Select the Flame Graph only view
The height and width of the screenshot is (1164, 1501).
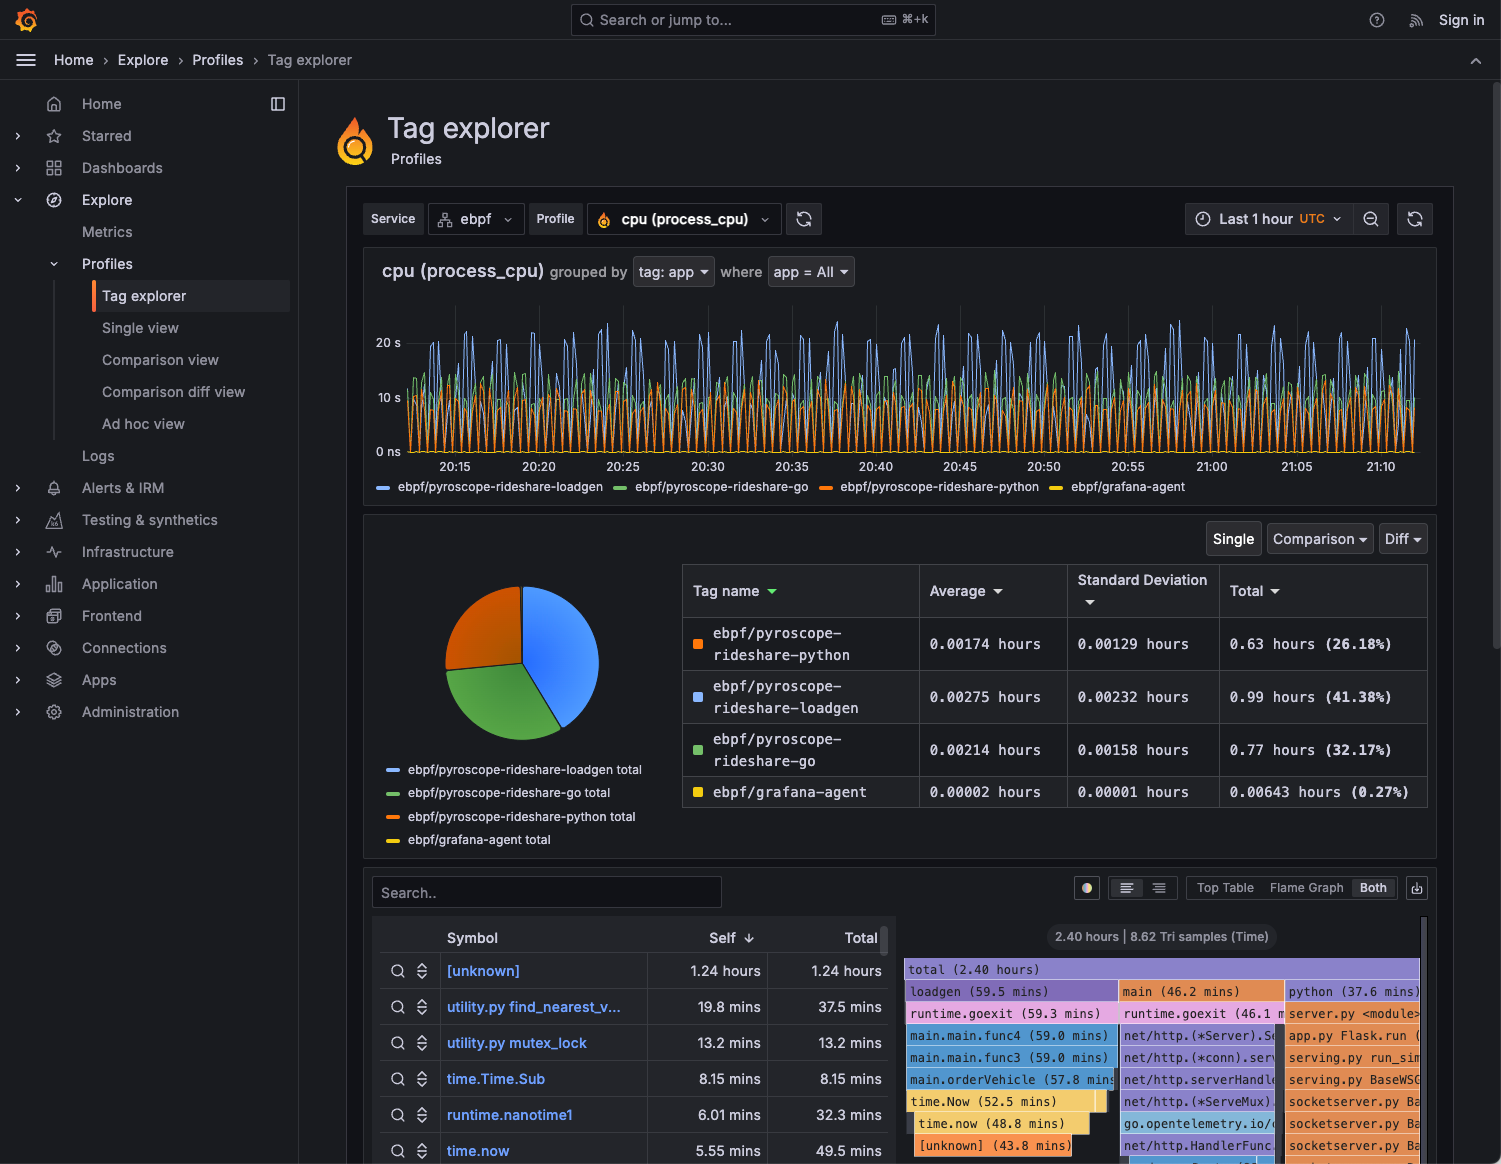coord(1306,888)
